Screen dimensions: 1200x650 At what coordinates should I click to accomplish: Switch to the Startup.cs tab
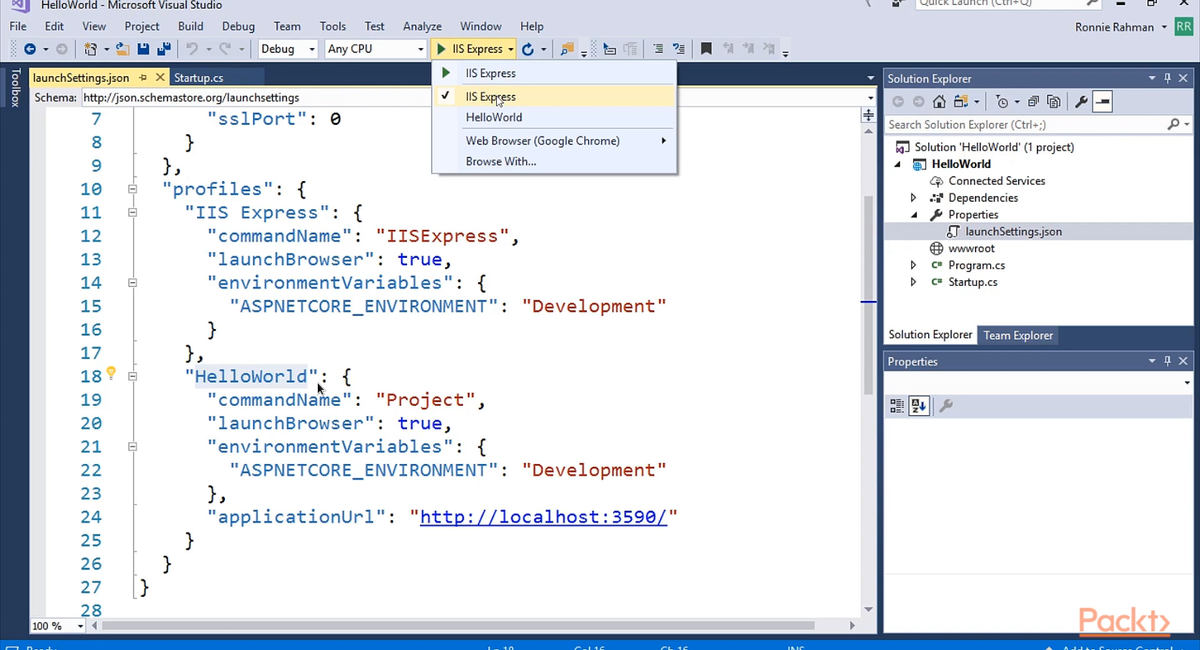tap(198, 78)
